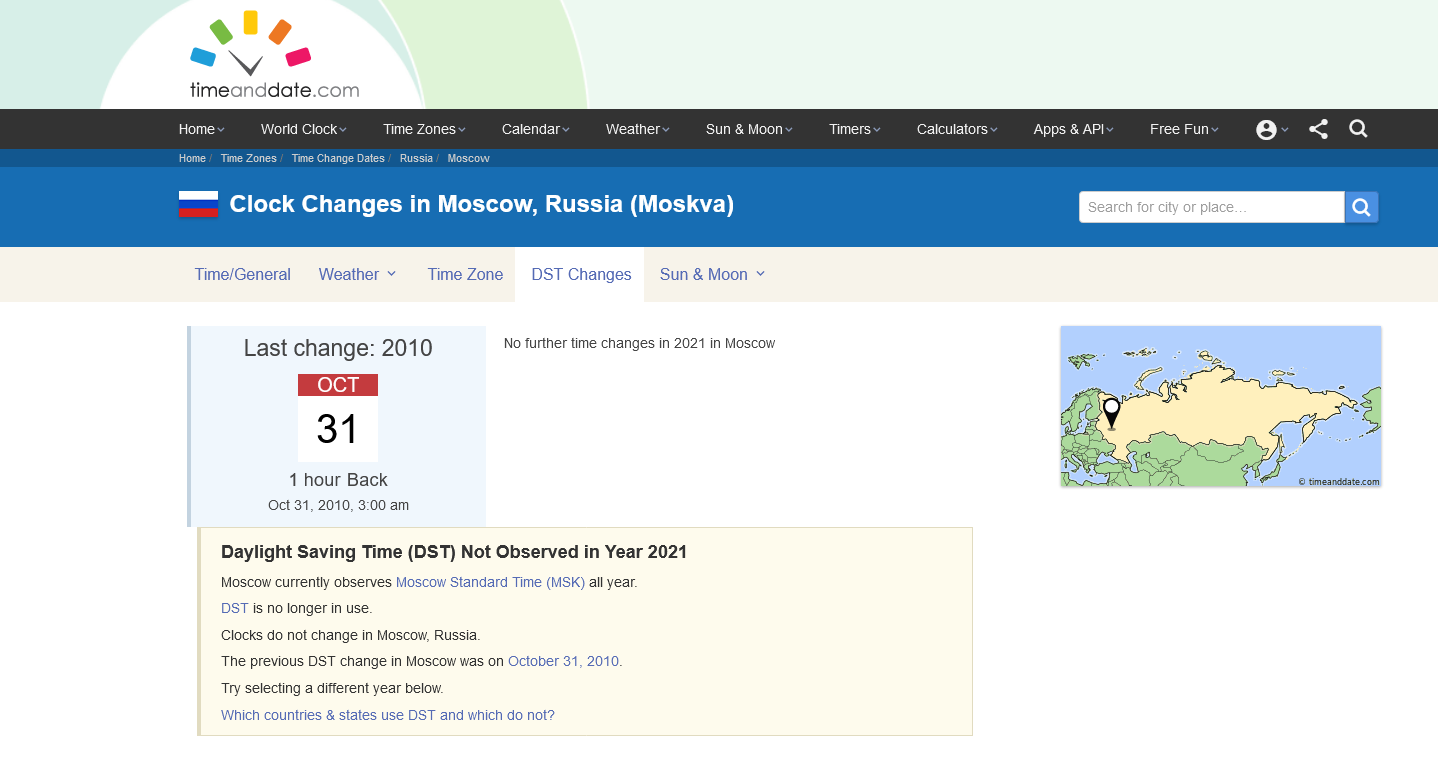
Task: Open the Free Fun menu
Action: coord(1185,129)
